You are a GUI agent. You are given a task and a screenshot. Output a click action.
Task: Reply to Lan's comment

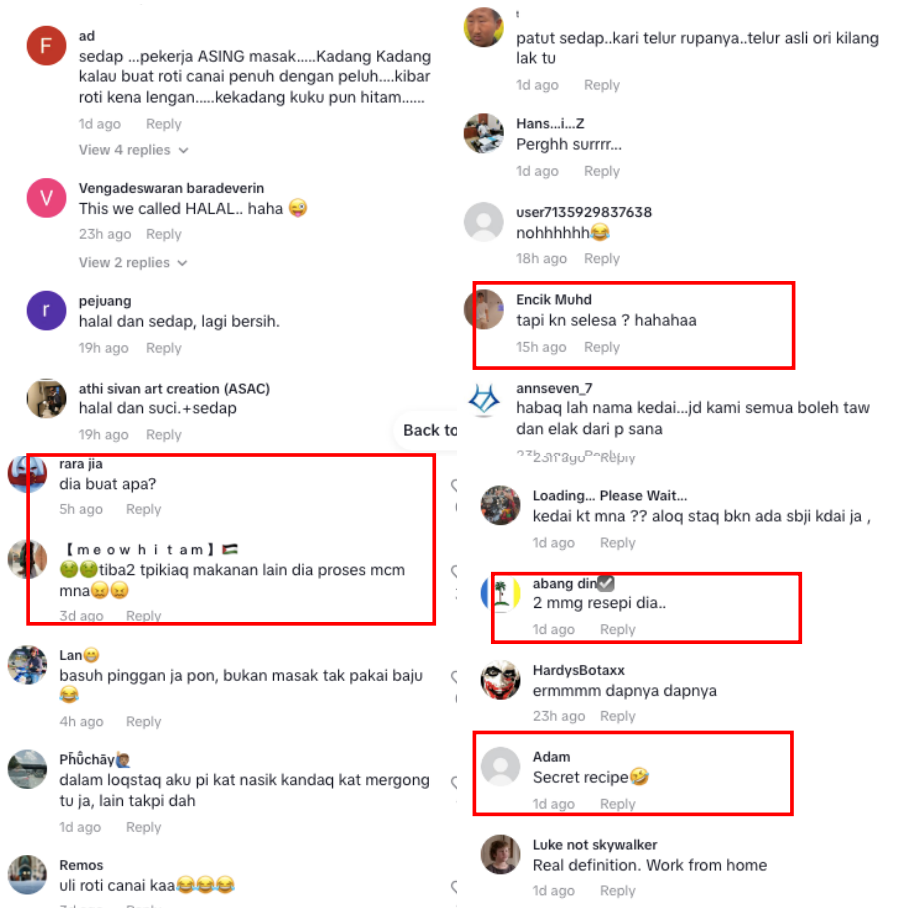pos(143,721)
